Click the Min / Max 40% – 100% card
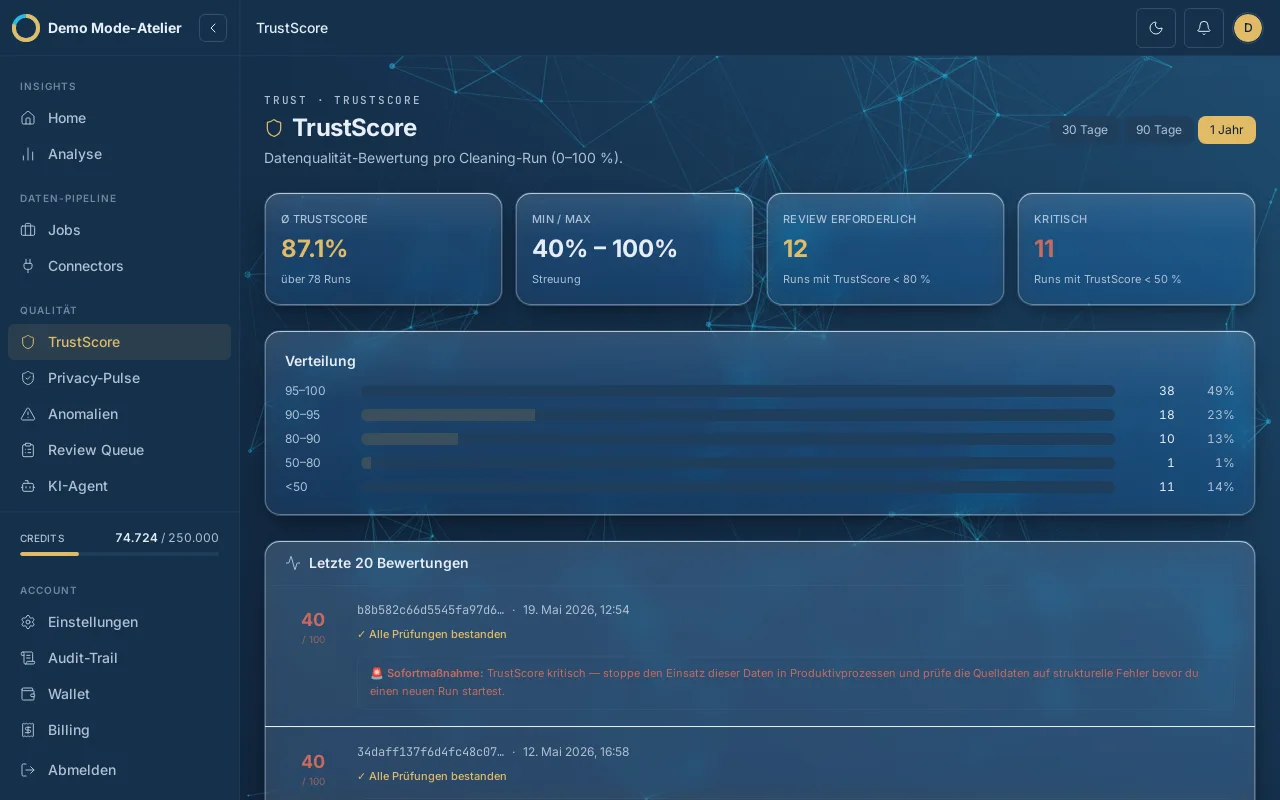 coord(634,249)
